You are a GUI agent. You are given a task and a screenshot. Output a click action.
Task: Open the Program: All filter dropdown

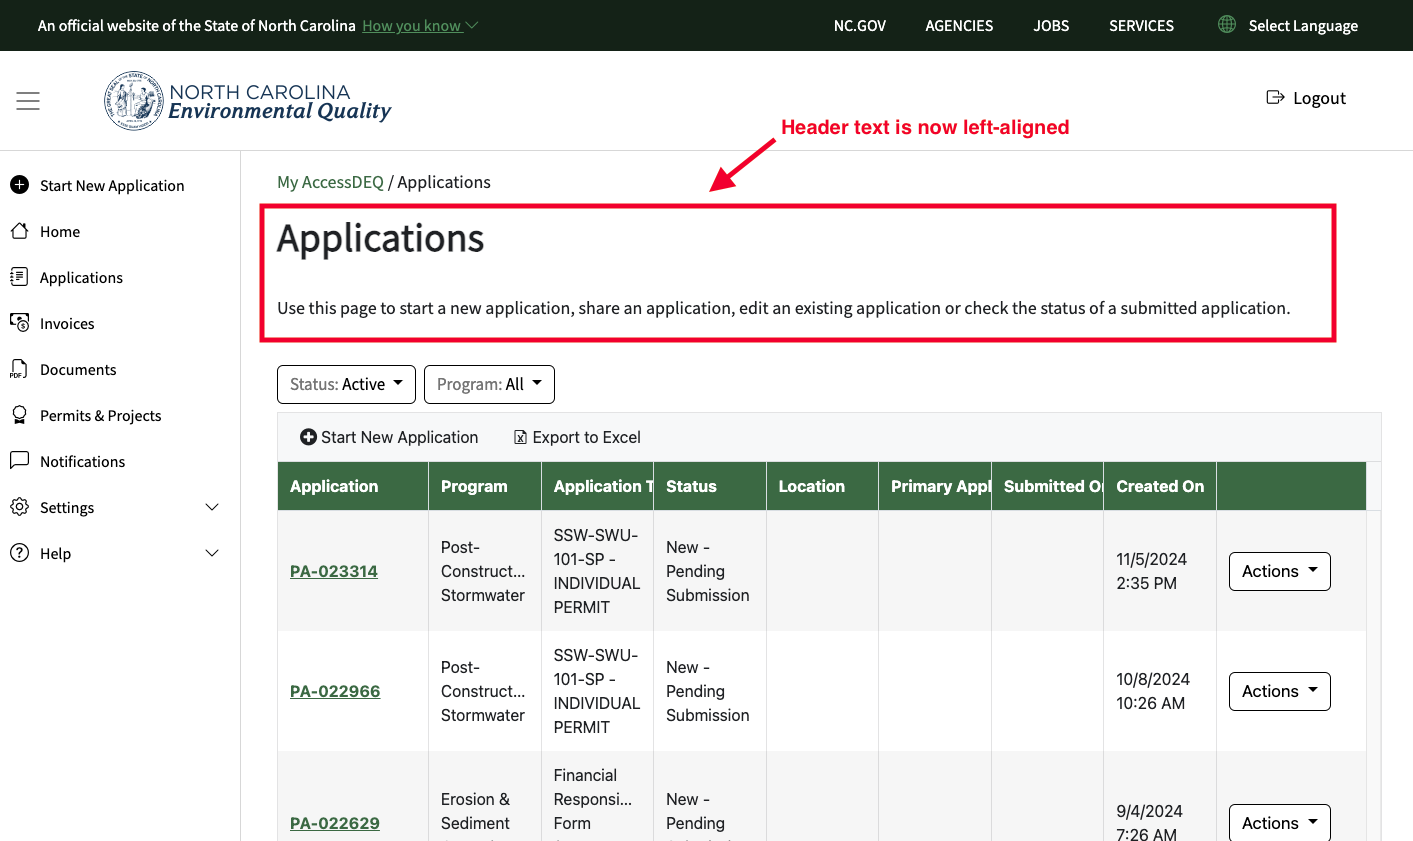[x=489, y=384]
